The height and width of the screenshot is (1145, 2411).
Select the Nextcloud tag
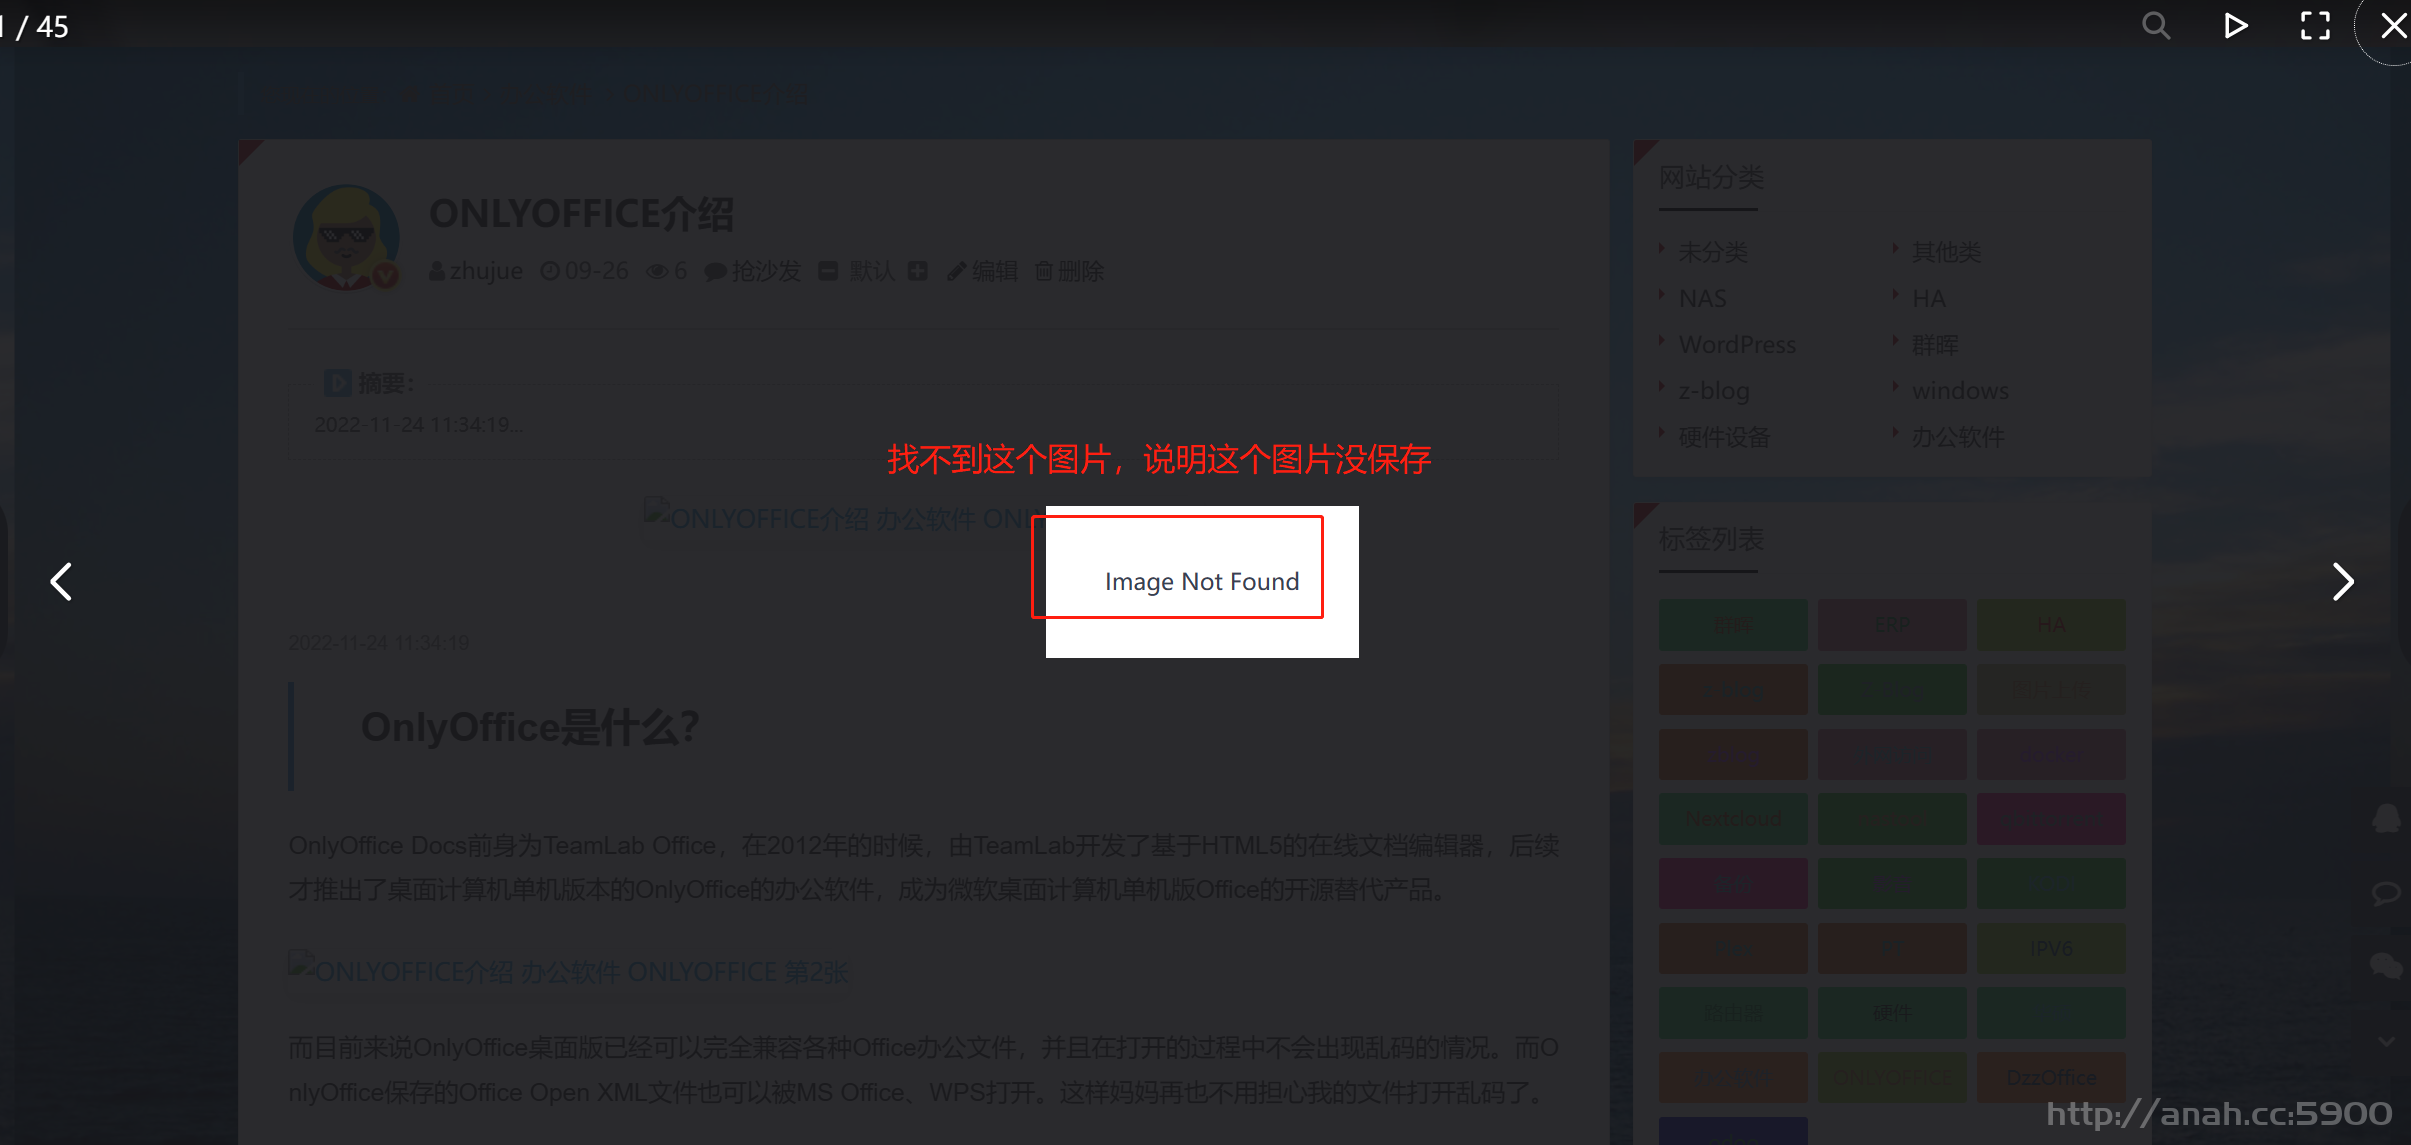[x=1733, y=819]
